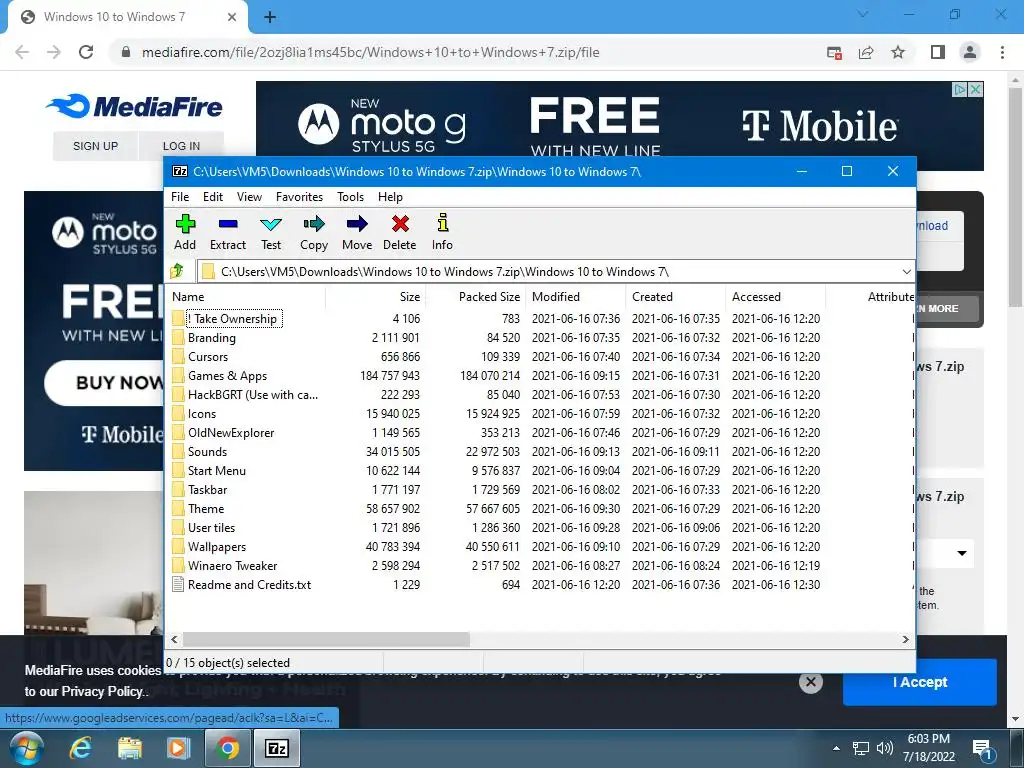Open a new Chrome tab
The height and width of the screenshot is (768, 1024).
pyautogui.click(x=270, y=17)
